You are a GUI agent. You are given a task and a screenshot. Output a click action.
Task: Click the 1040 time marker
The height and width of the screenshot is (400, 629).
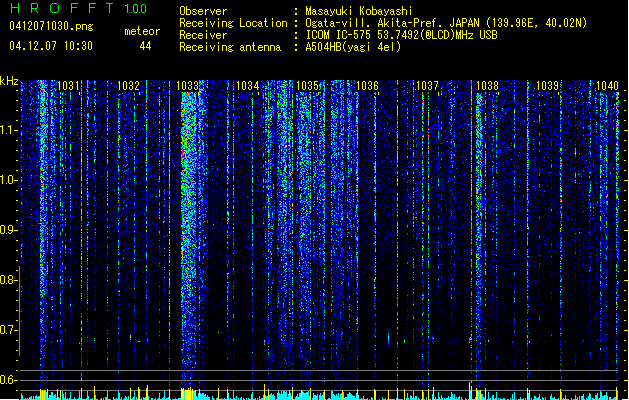[x=607, y=86]
